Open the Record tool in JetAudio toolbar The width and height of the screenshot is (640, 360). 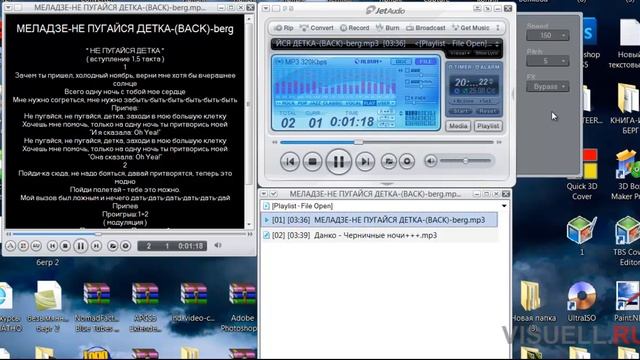(355, 28)
